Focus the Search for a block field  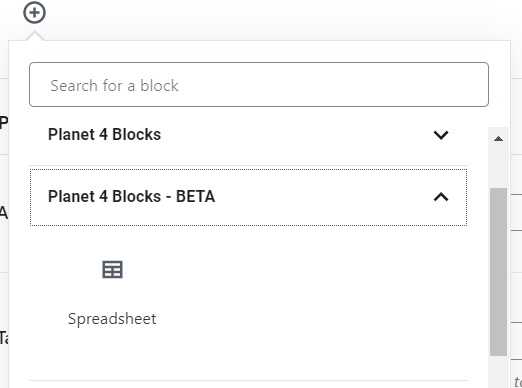click(259, 84)
